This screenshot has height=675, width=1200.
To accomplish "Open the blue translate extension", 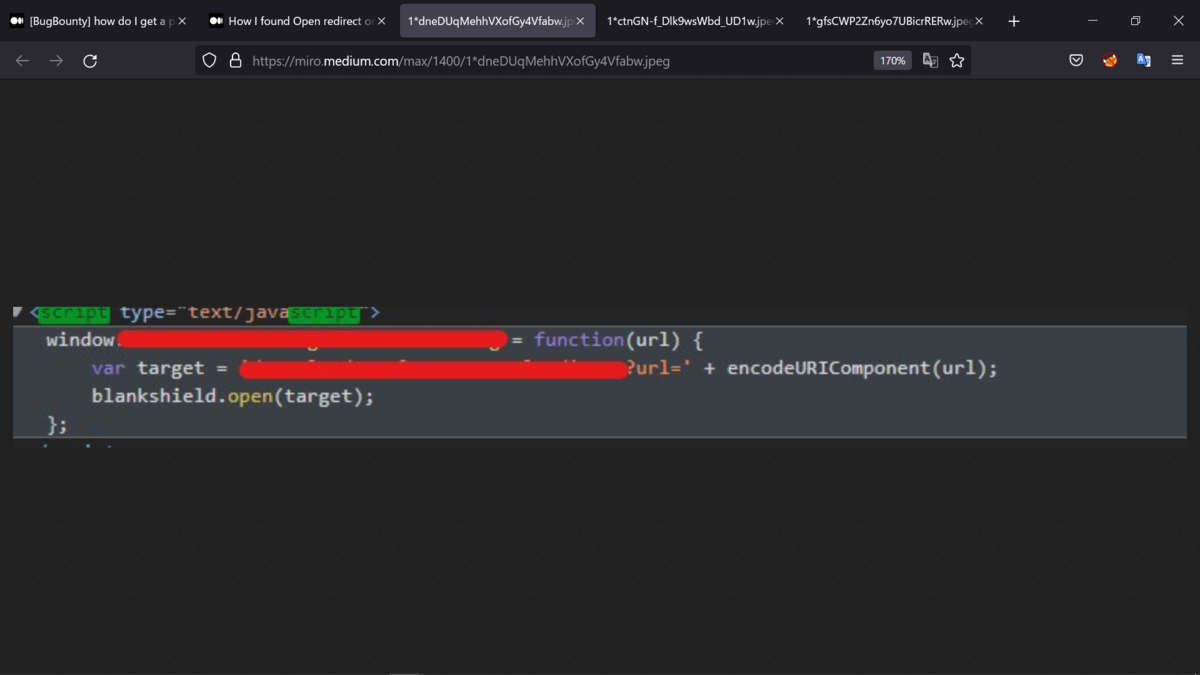I will pos(1144,61).
